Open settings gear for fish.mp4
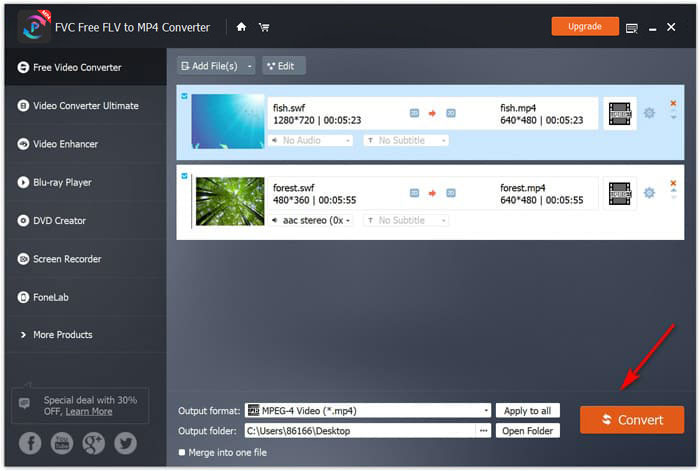This screenshot has height=471, width=700. click(x=649, y=113)
